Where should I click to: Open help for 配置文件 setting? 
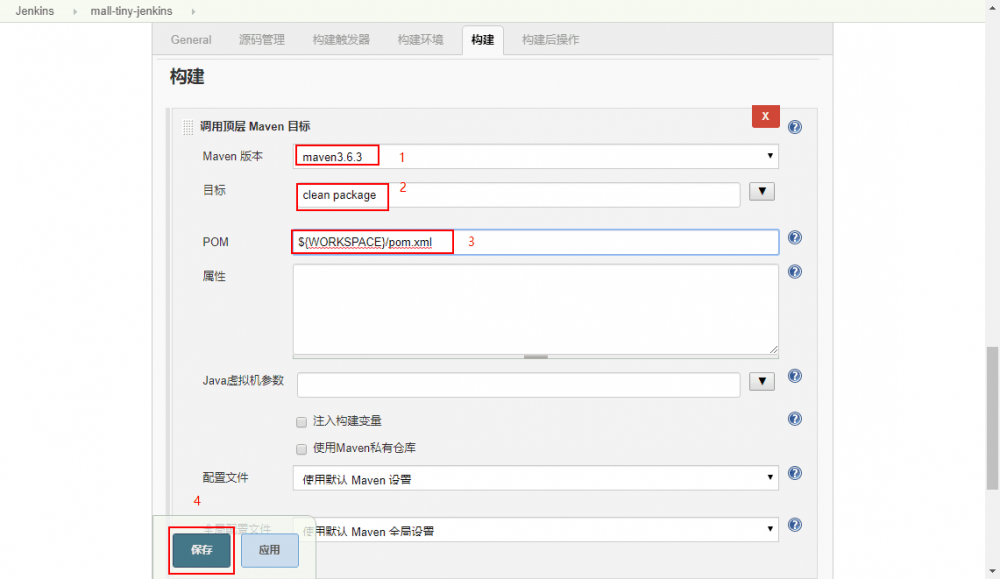pos(794,474)
